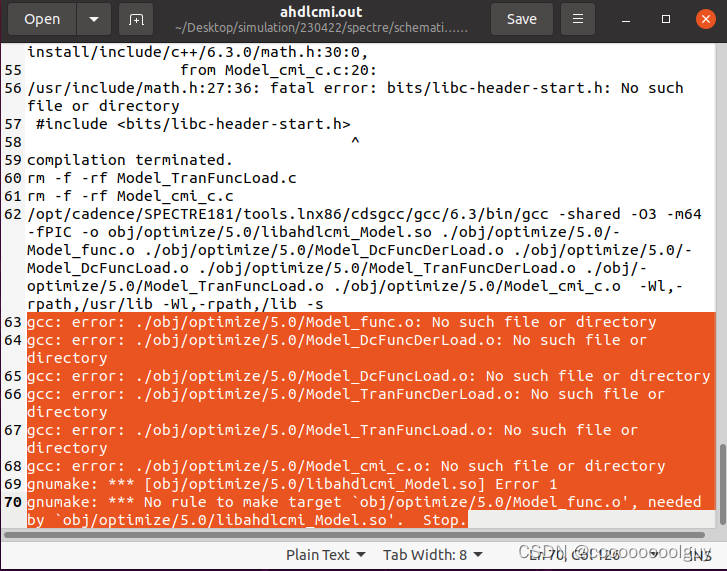Open the Tab Width: 8 dropdown
The width and height of the screenshot is (727, 571).
click(x=433, y=555)
